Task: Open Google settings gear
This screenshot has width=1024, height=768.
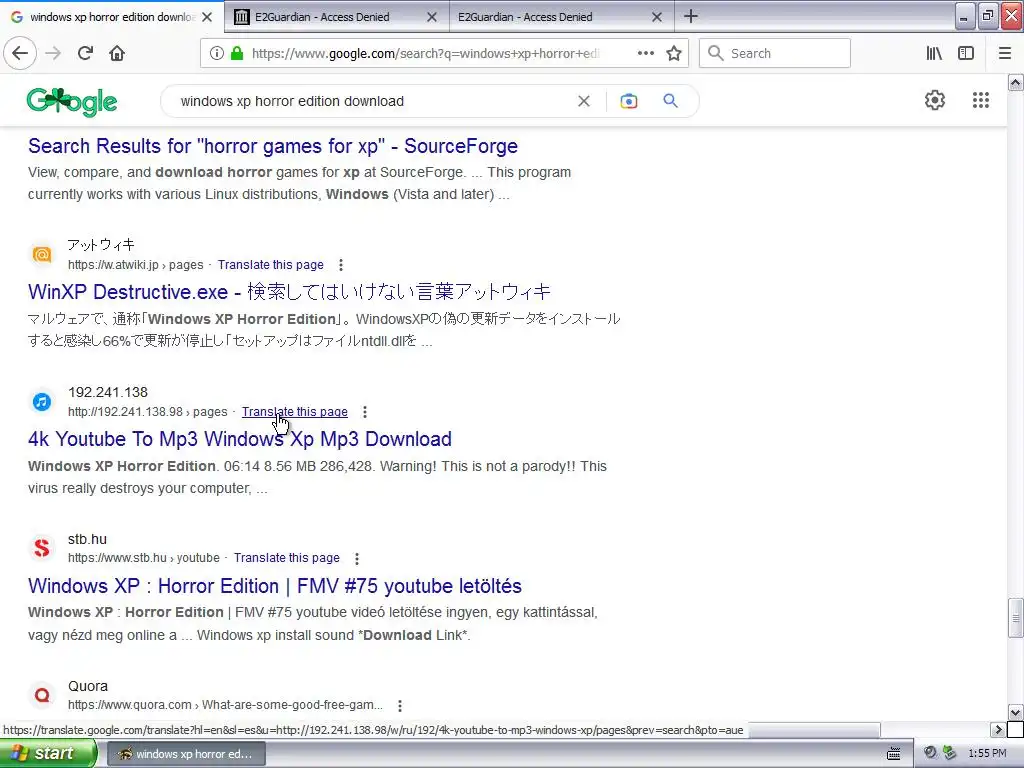Action: (x=935, y=100)
